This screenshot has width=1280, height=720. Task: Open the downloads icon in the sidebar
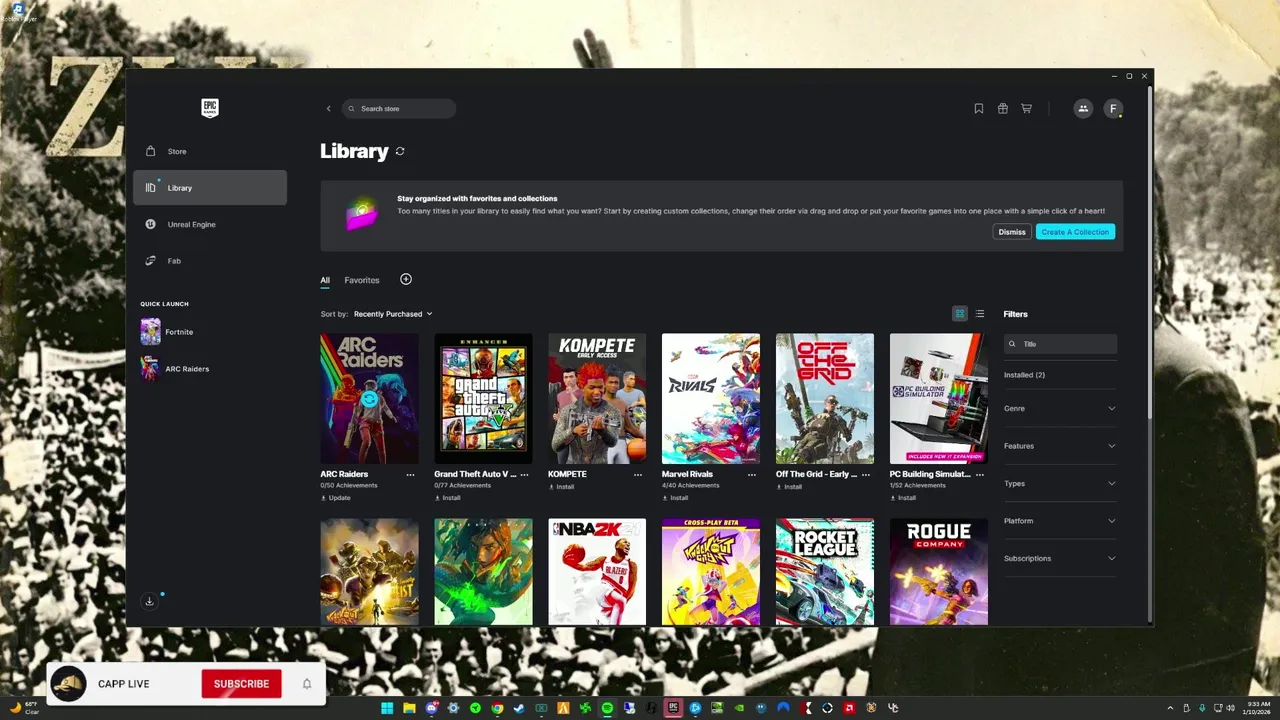pyautogui.click(x=149, y=601)
